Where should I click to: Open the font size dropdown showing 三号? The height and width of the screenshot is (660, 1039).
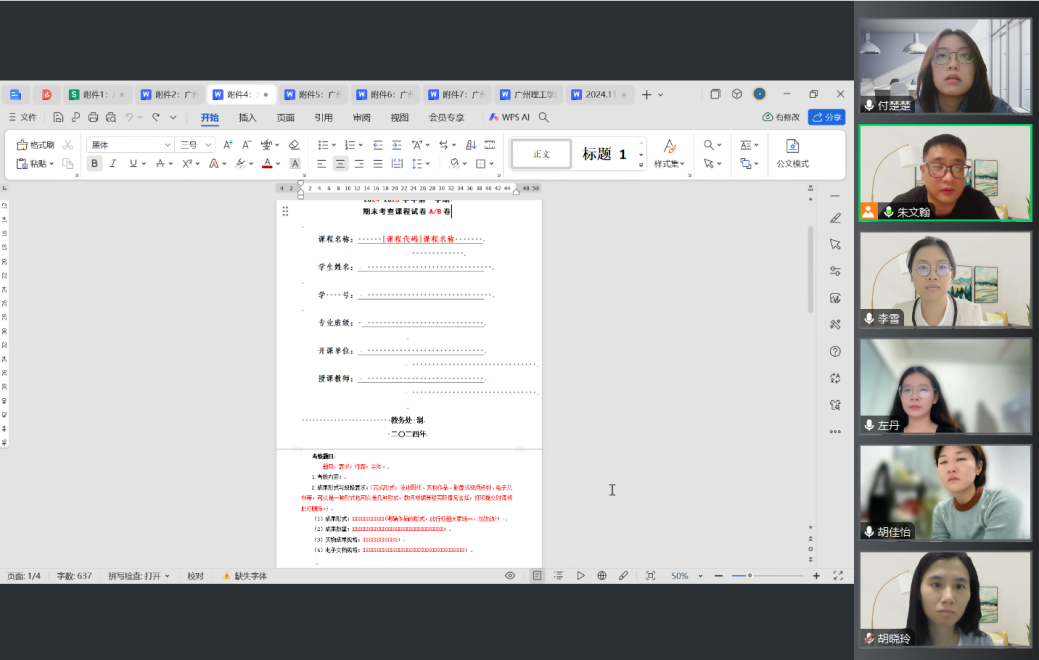tap(195, 145)
